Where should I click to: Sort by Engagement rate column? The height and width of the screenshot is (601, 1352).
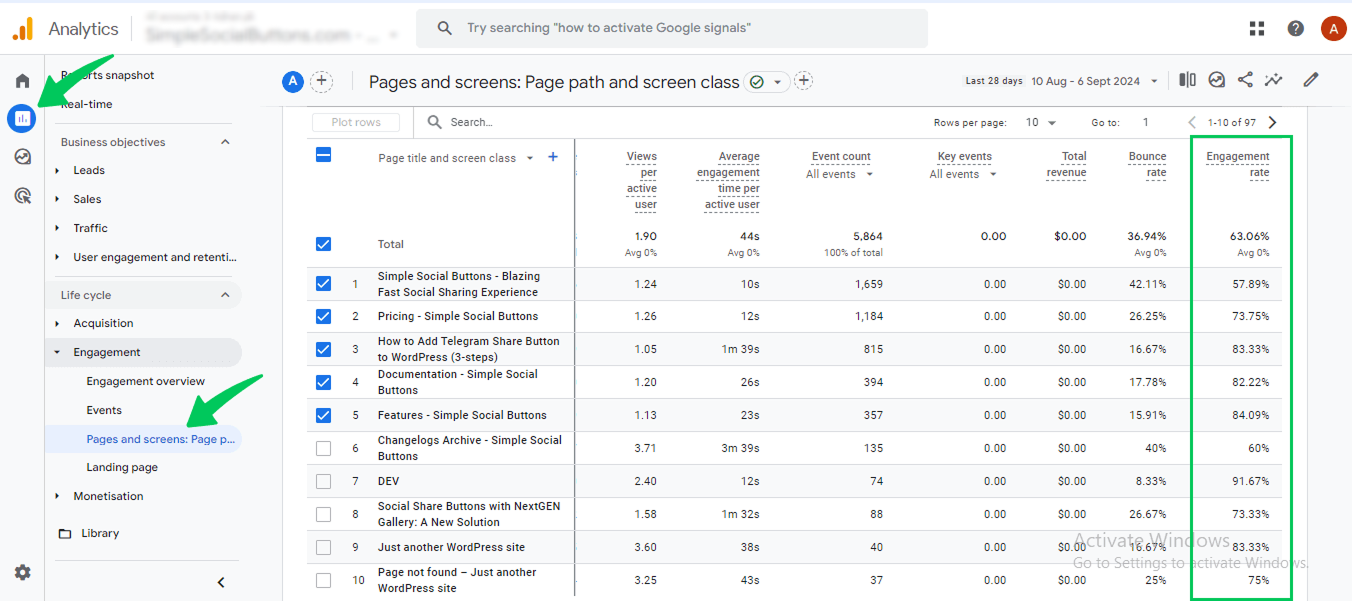click(1238, 164)
